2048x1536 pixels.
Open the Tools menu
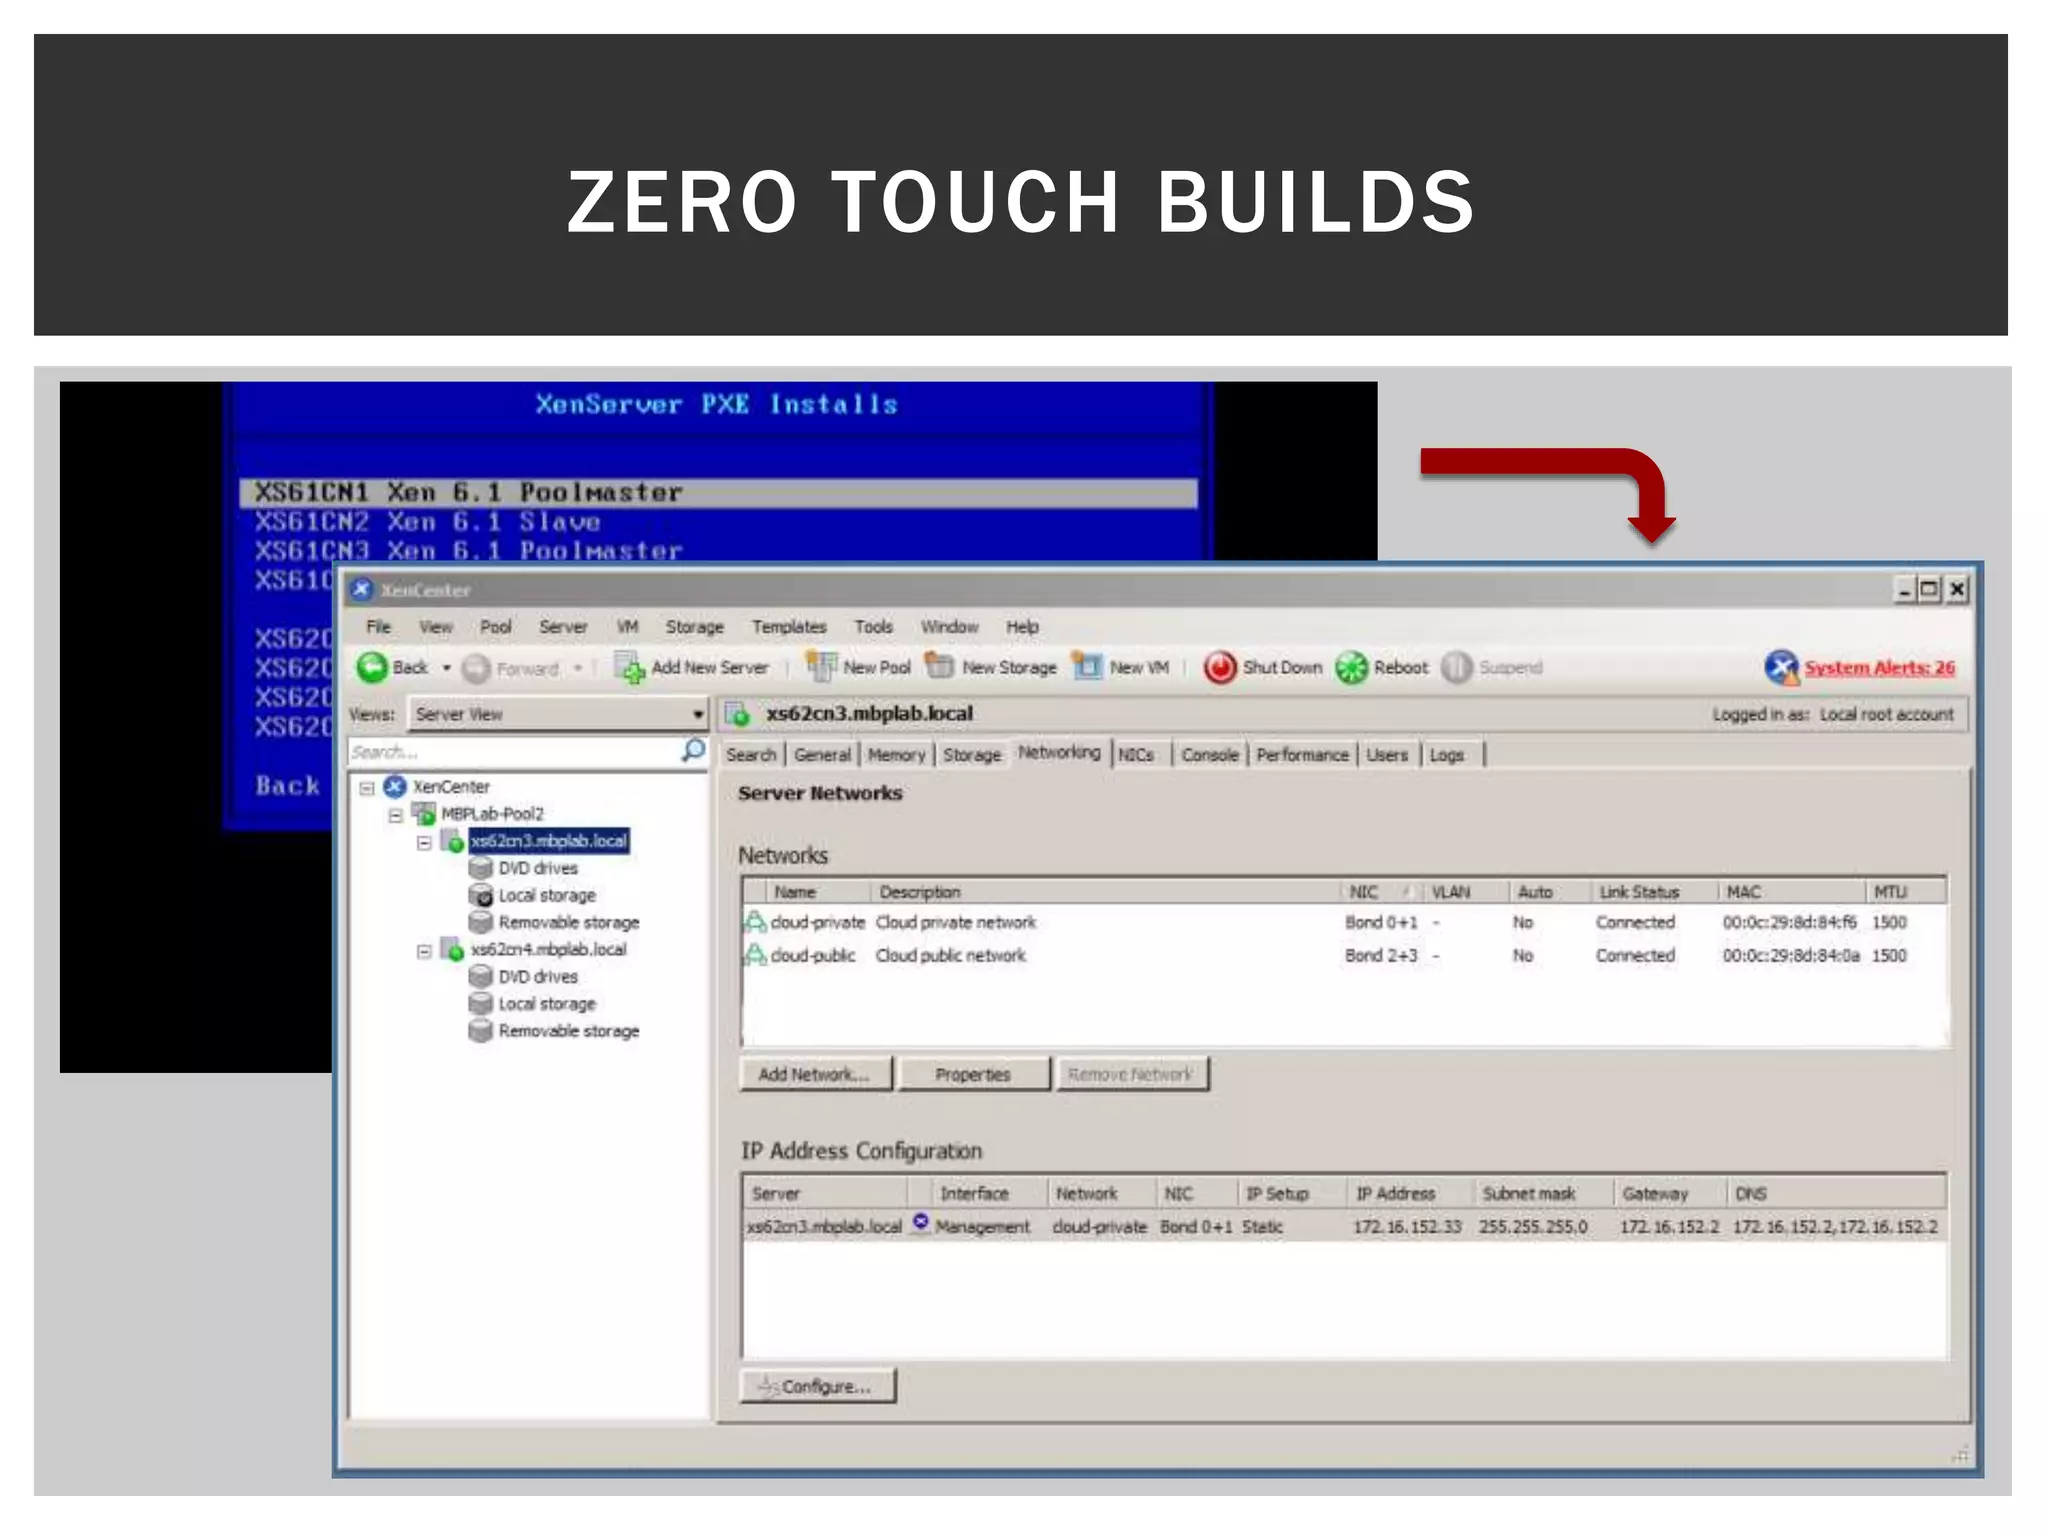[x=873, y=627]
